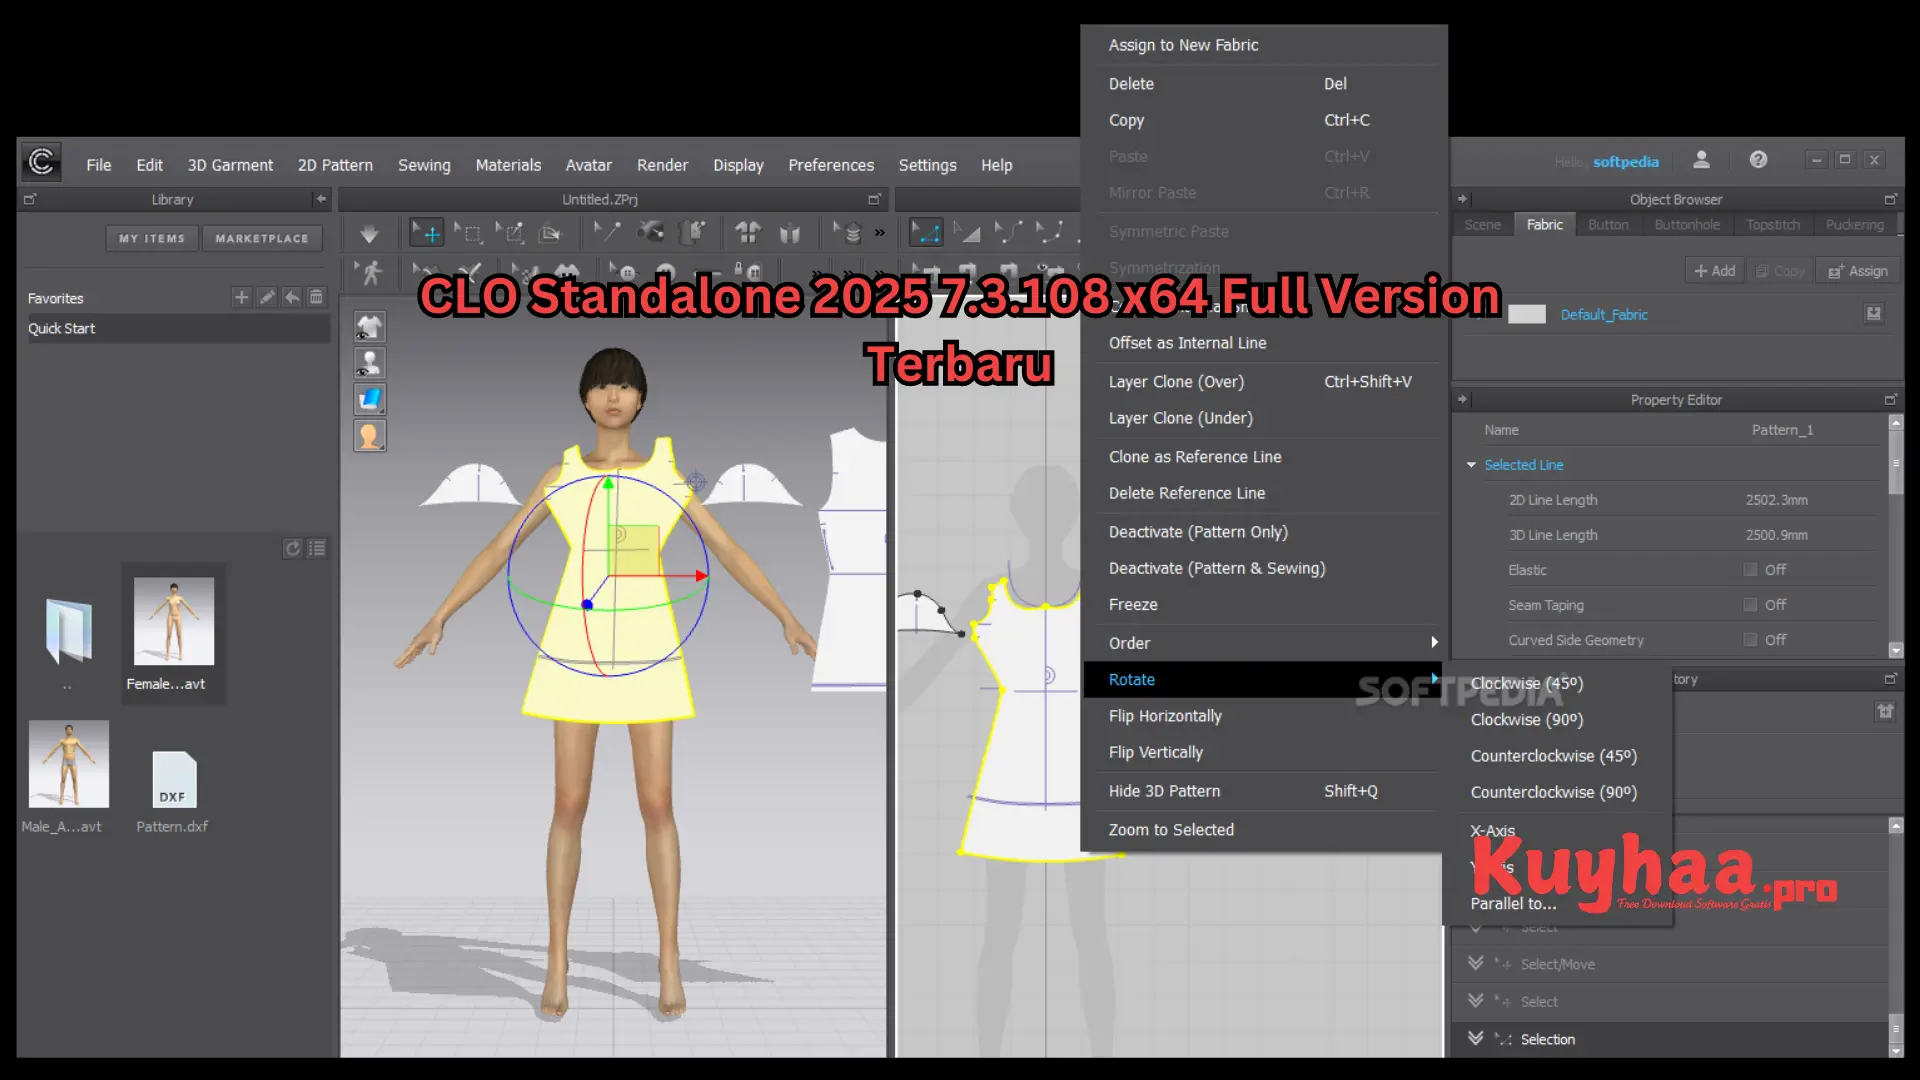
Task: Click the trash icon in Favorites
Action: (x=316, y=297)
